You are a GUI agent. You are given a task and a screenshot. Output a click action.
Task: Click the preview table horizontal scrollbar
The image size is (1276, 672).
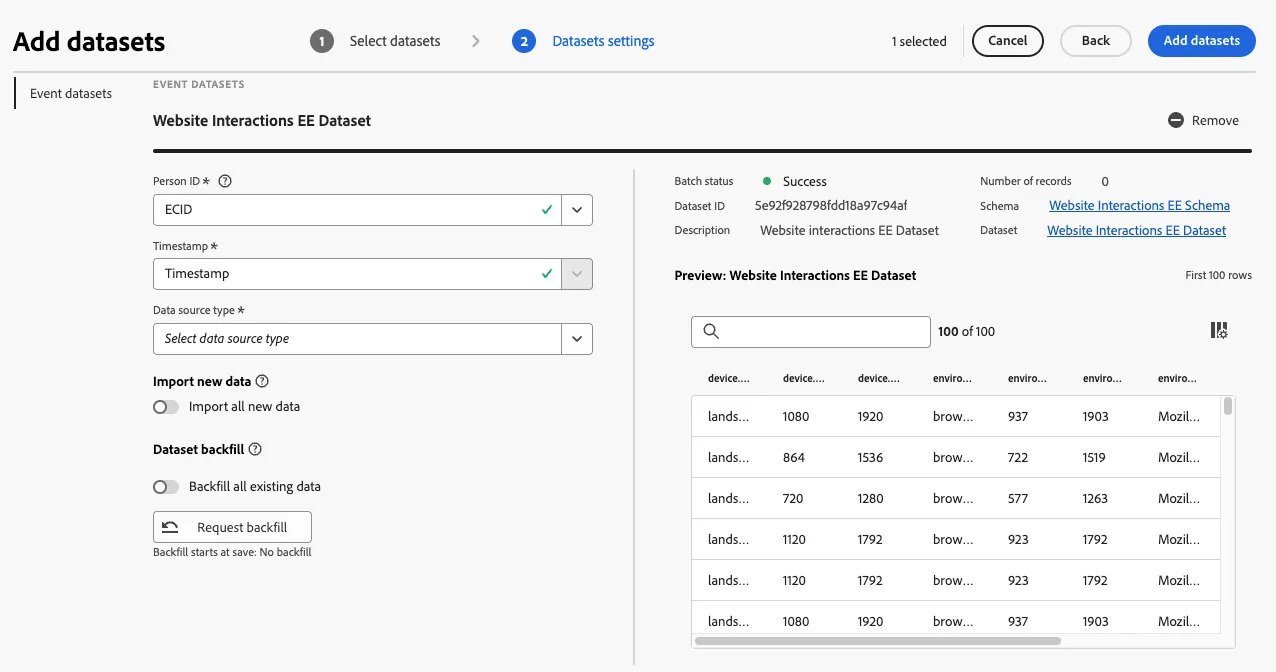877,641
